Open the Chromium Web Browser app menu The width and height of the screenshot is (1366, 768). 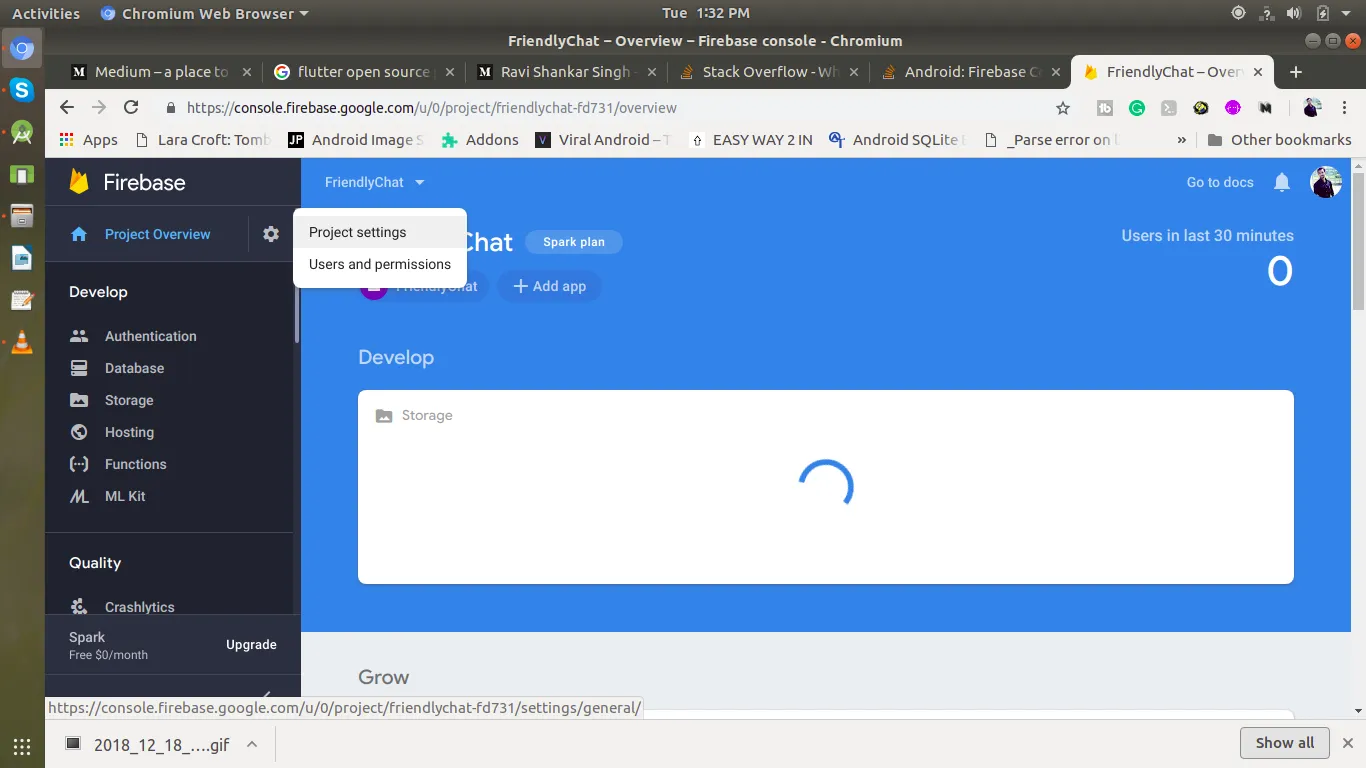[205, 14]
